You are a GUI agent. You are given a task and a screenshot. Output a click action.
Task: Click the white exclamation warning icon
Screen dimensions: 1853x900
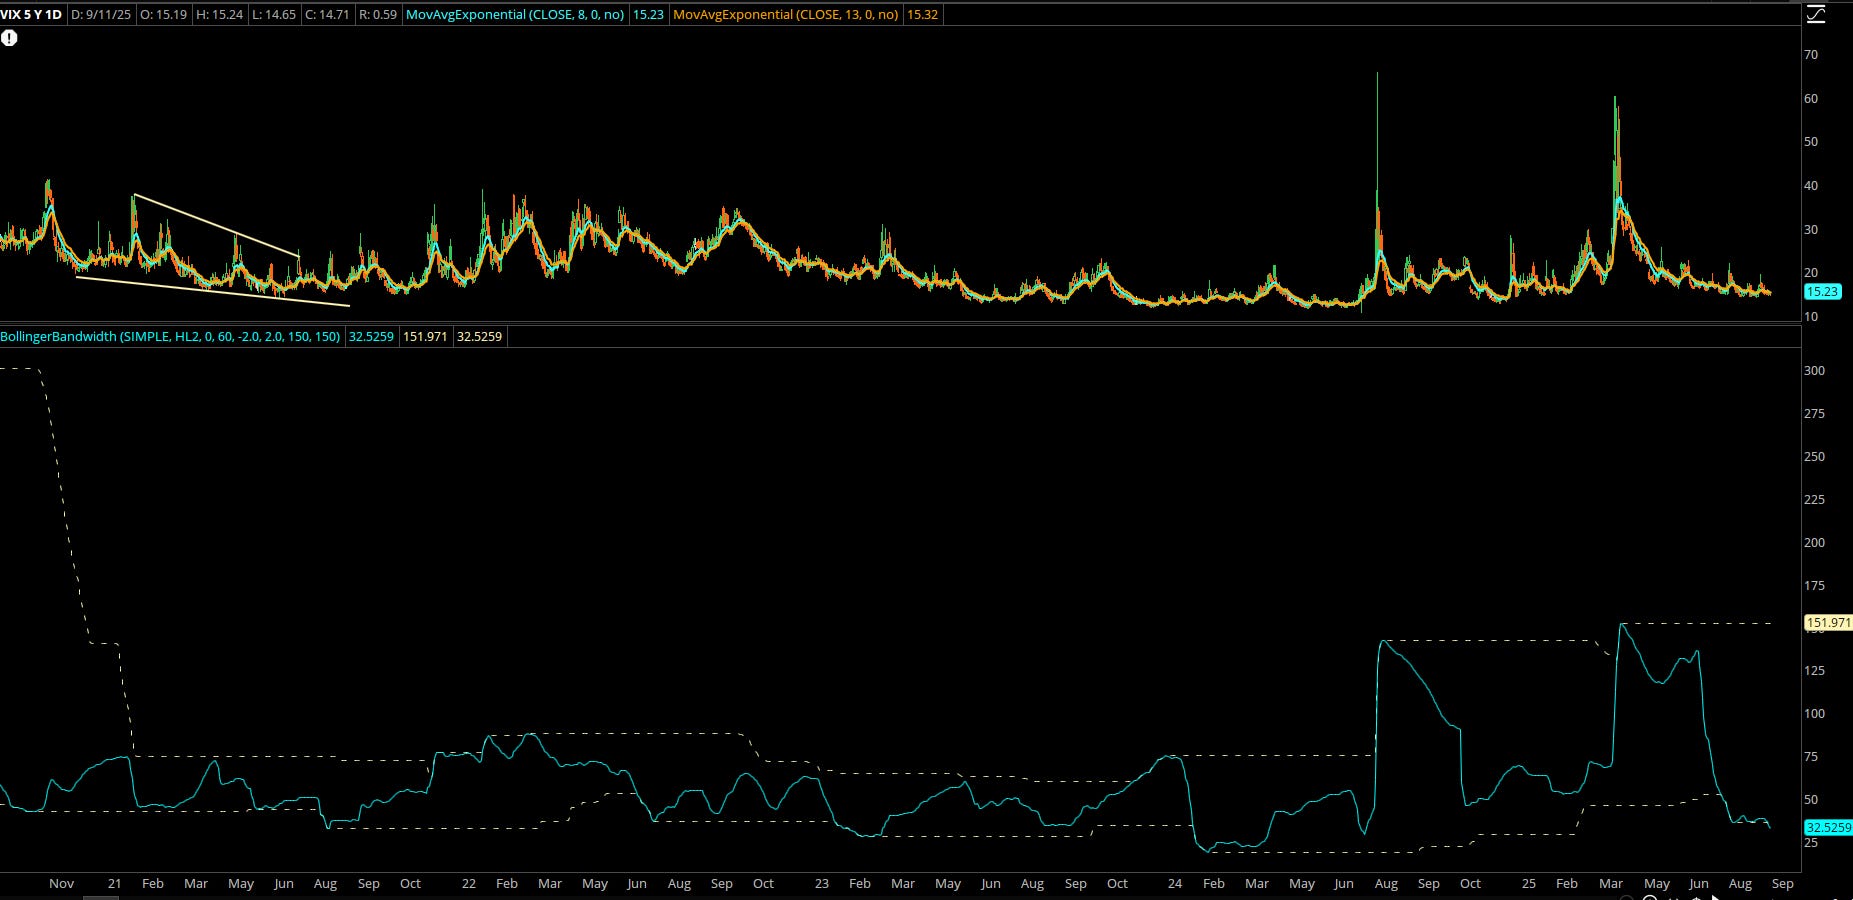point(9,38)
